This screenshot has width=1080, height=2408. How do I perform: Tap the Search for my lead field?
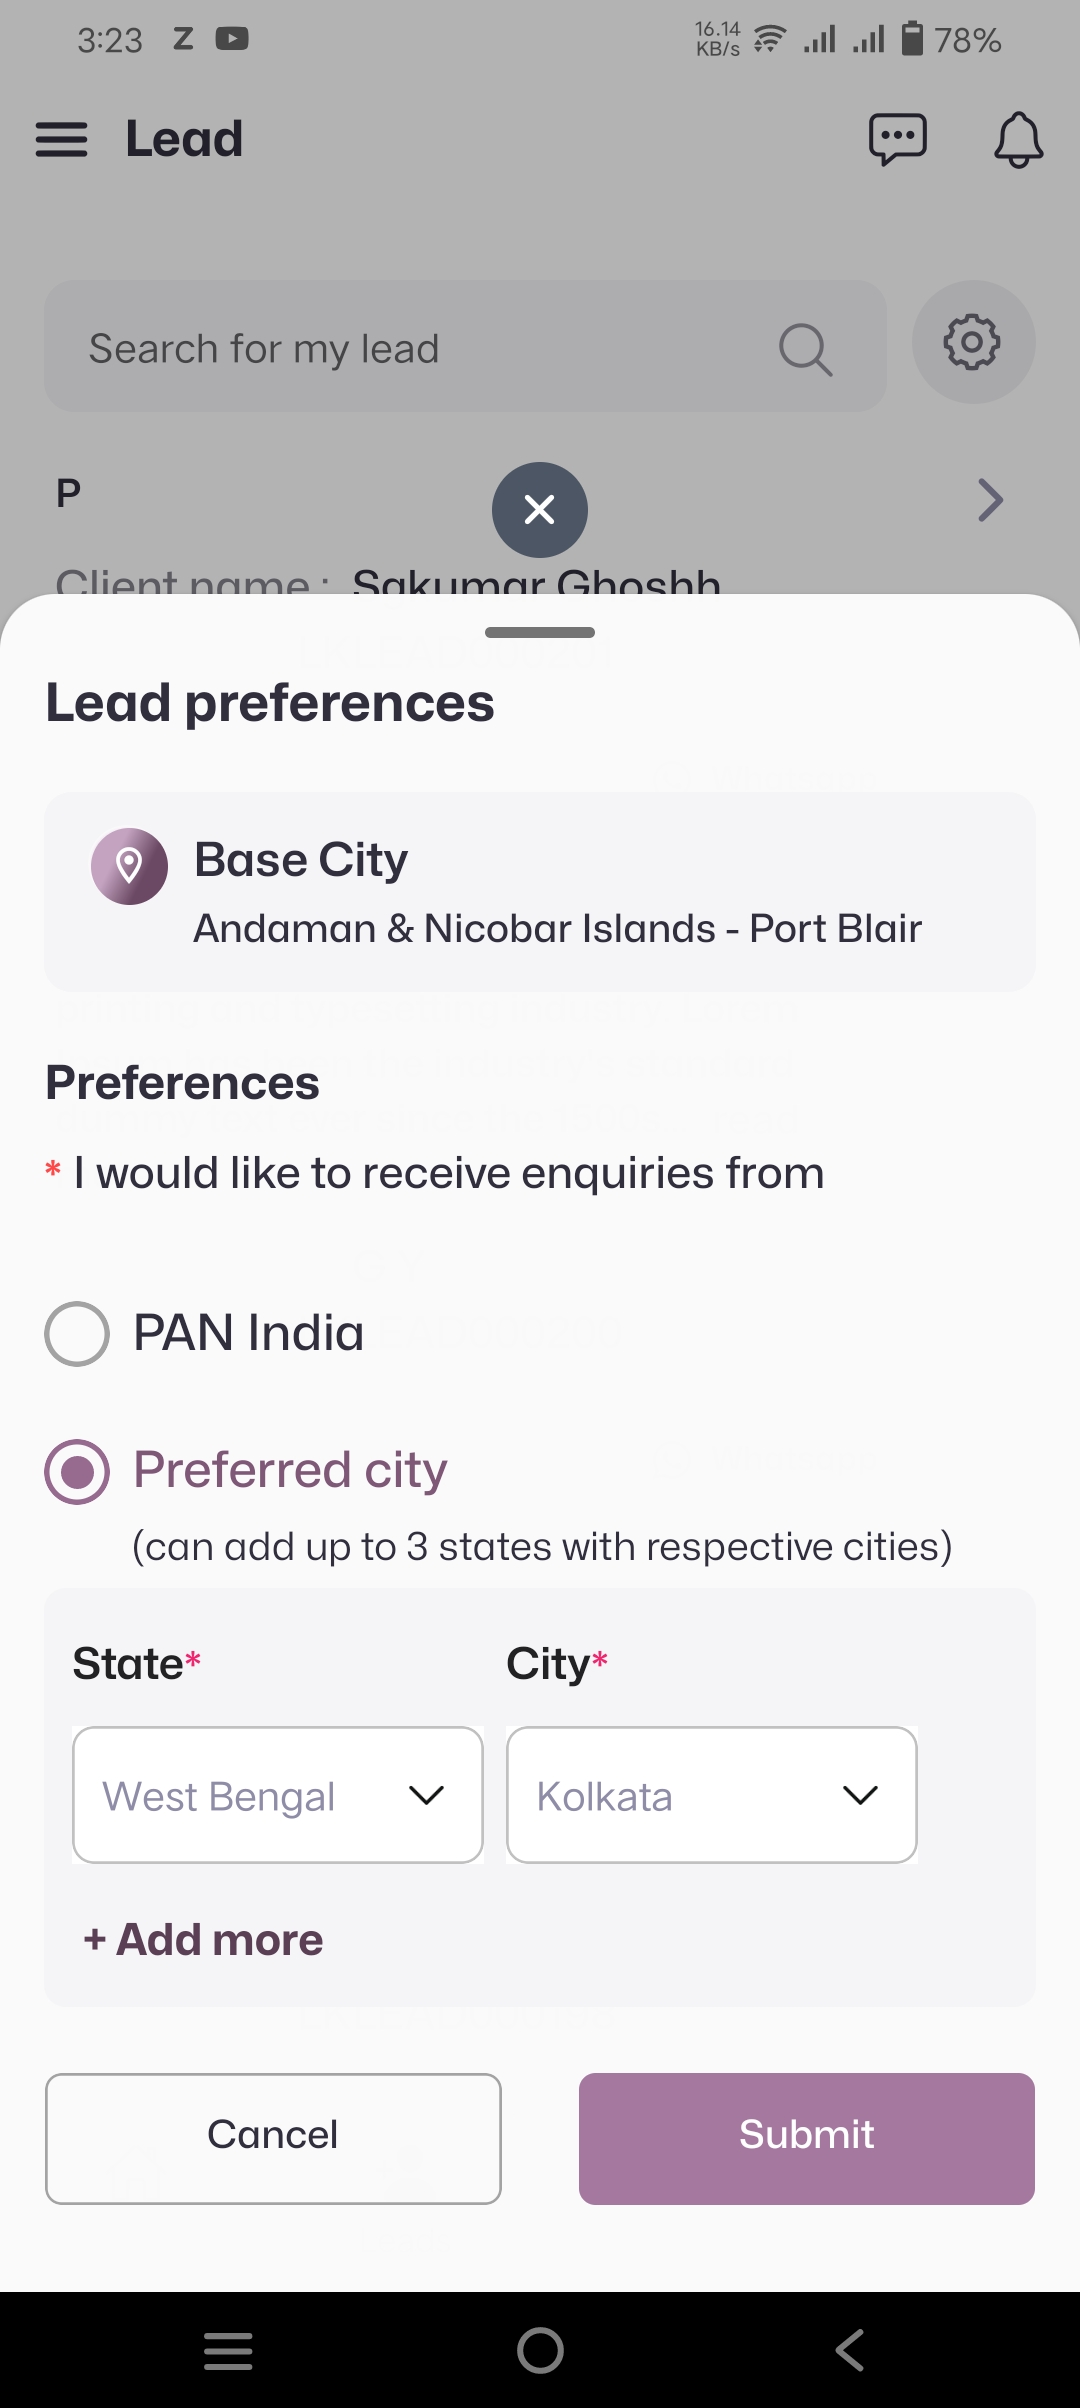(420, 349)
